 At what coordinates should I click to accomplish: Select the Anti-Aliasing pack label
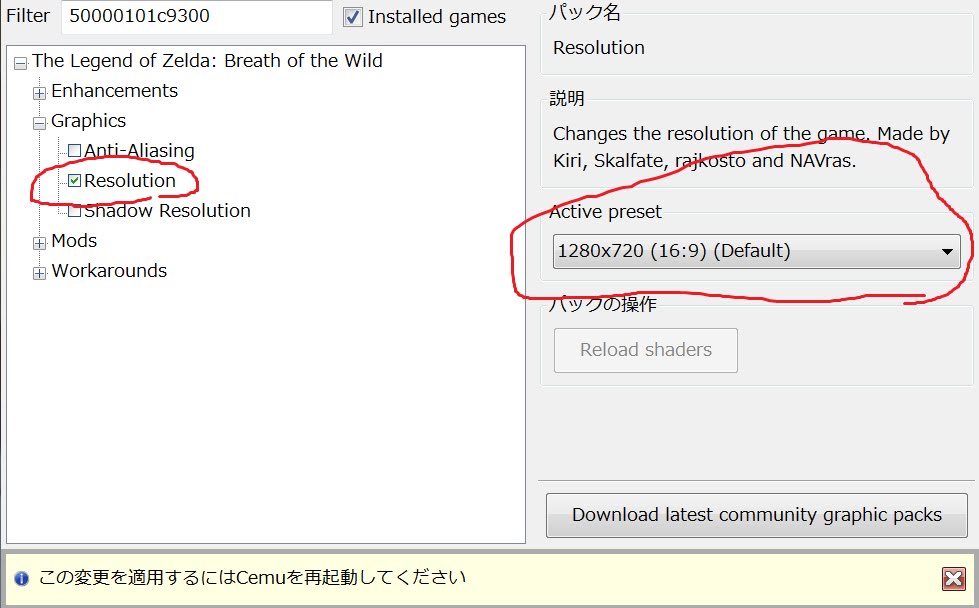(139, 150)
